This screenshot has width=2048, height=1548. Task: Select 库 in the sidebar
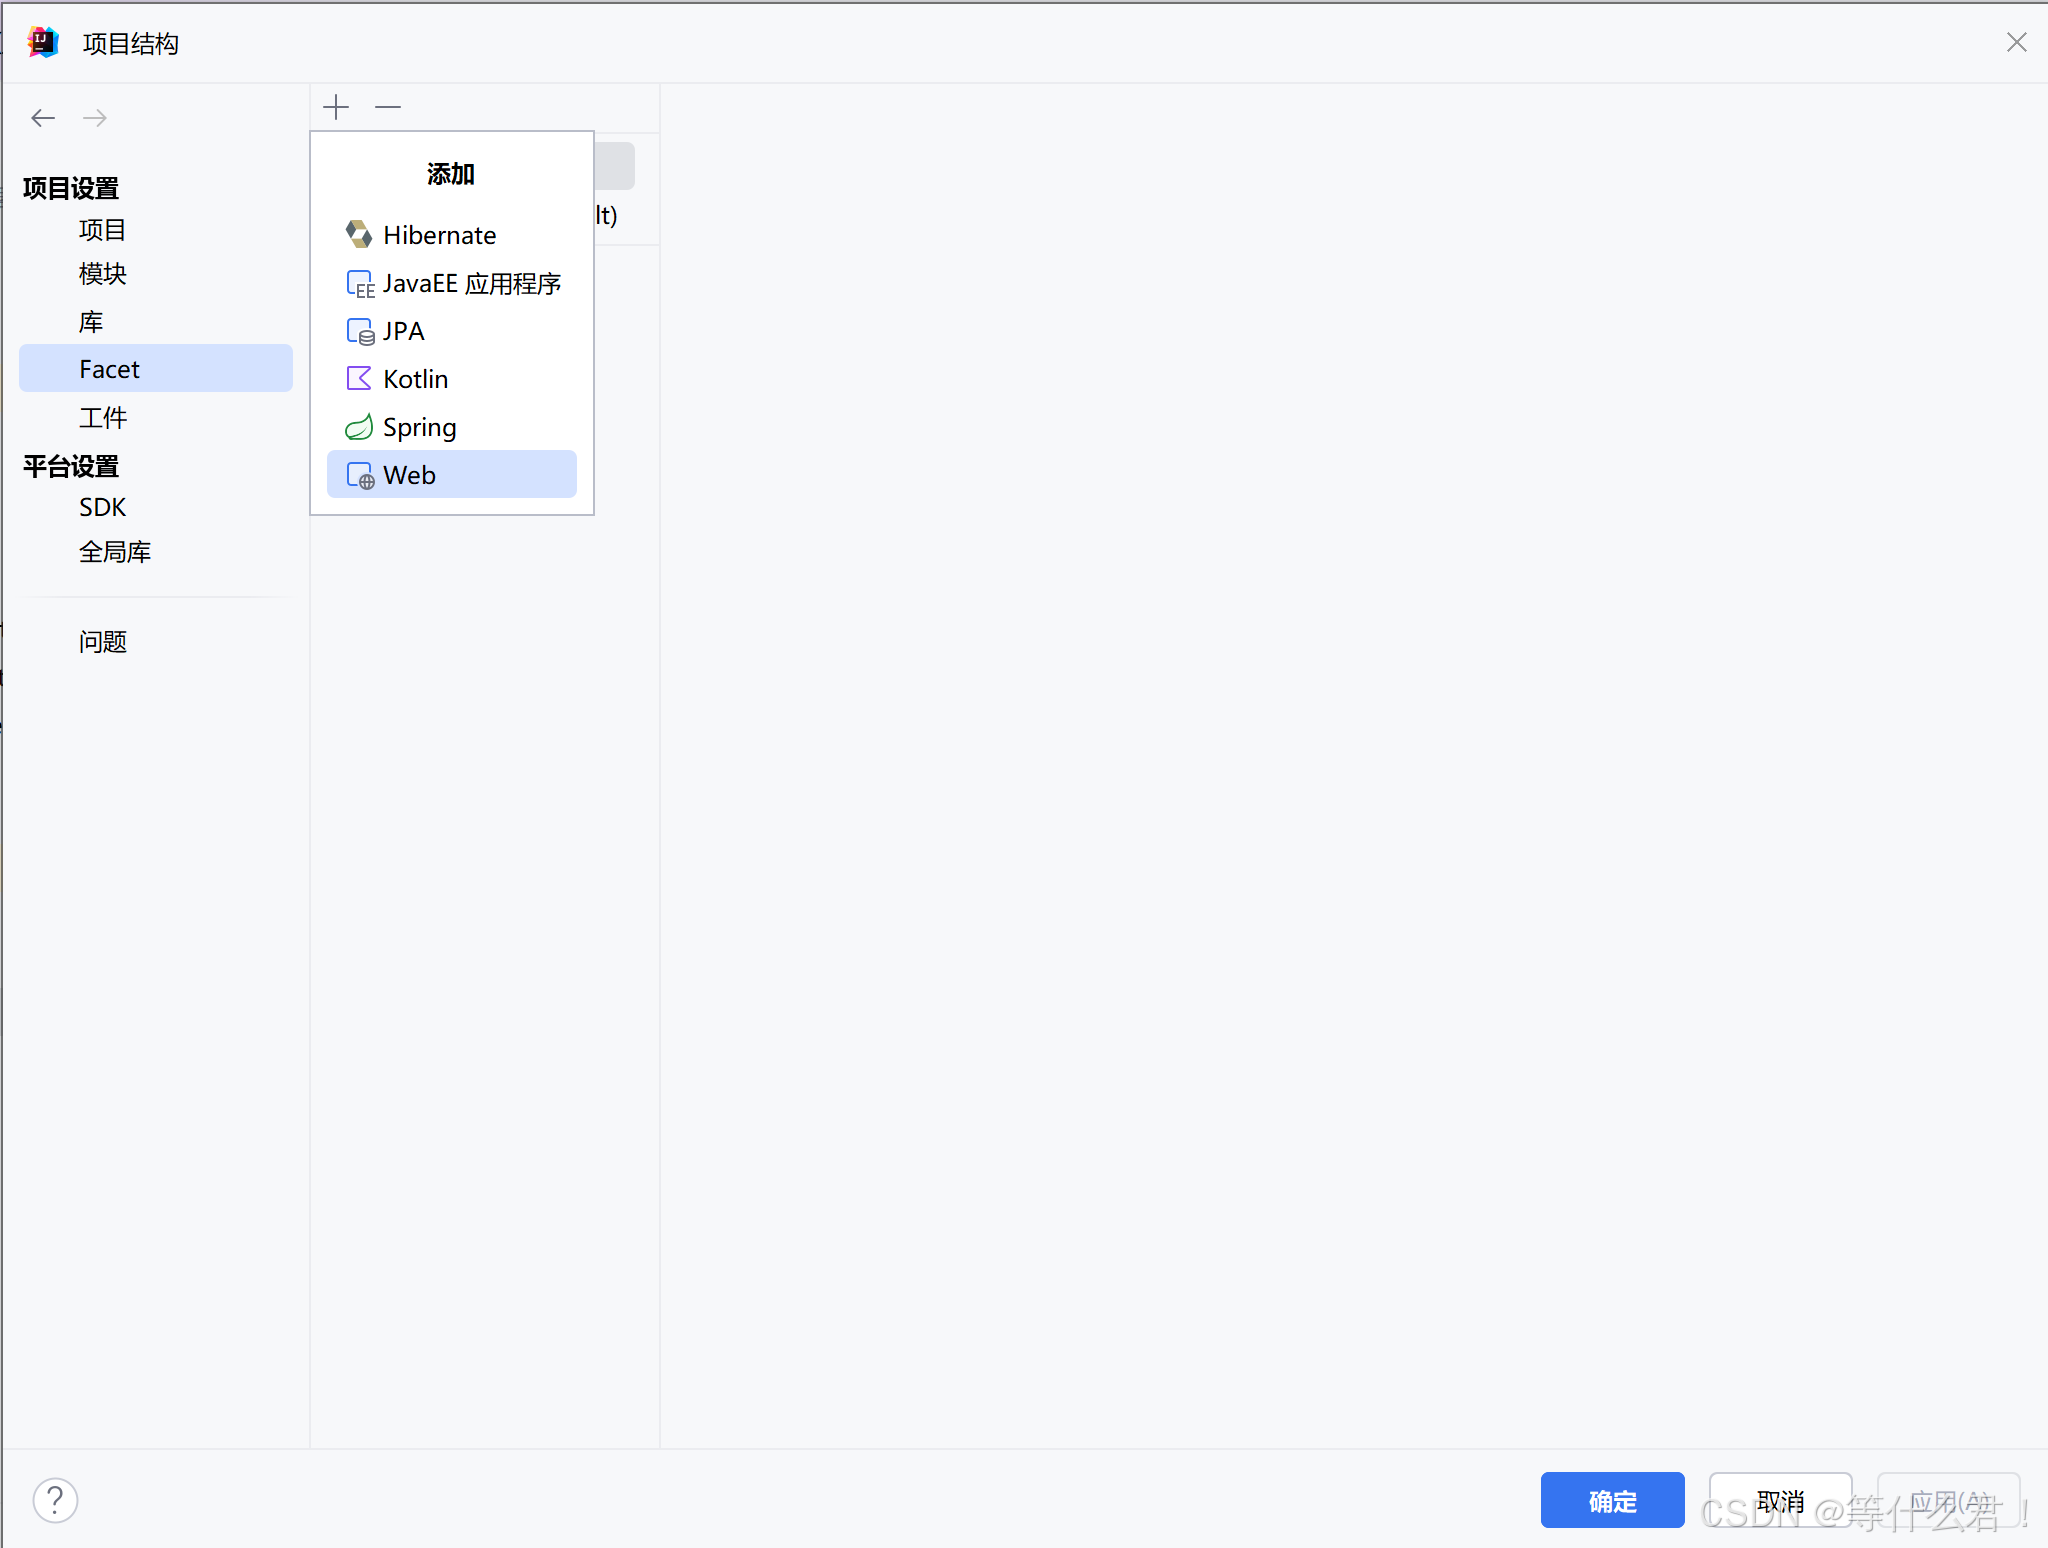point(91,322)
